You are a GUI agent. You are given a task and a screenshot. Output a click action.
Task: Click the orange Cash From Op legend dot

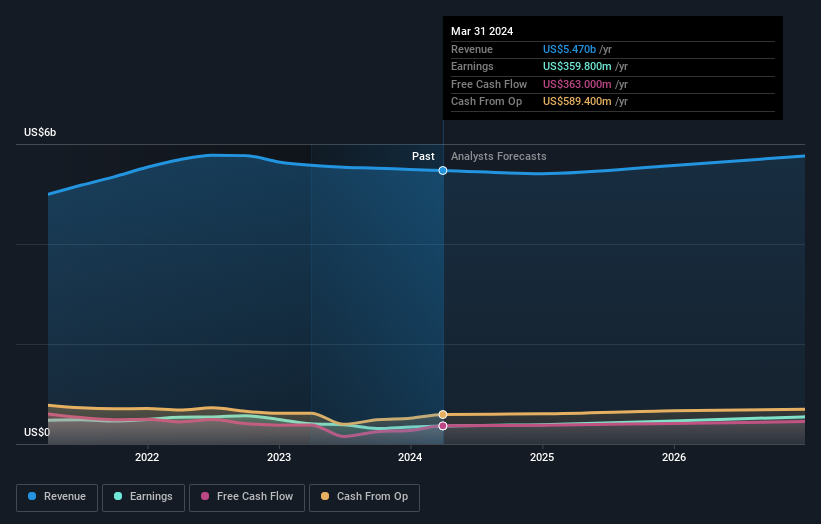pos(325,496)
